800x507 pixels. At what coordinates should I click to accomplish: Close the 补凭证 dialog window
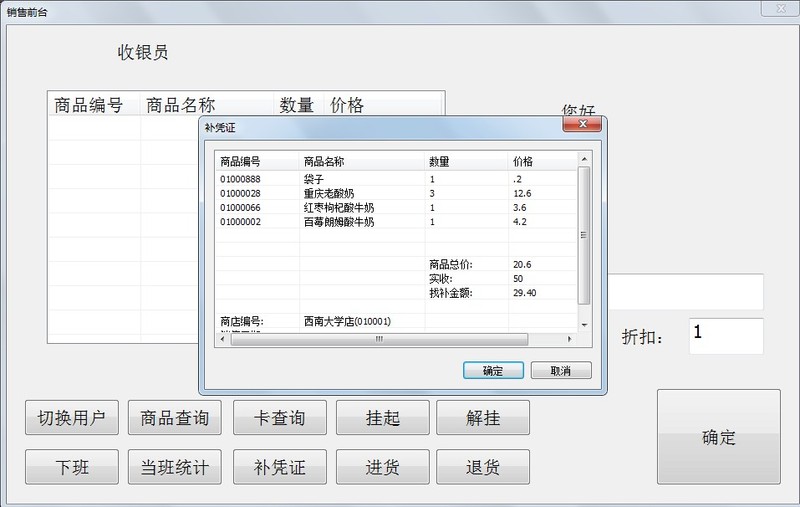[x=582, y=124]
